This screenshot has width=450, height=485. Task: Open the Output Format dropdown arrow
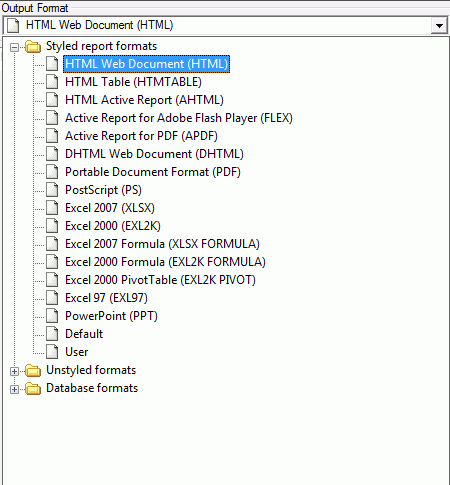click(439, 26)
